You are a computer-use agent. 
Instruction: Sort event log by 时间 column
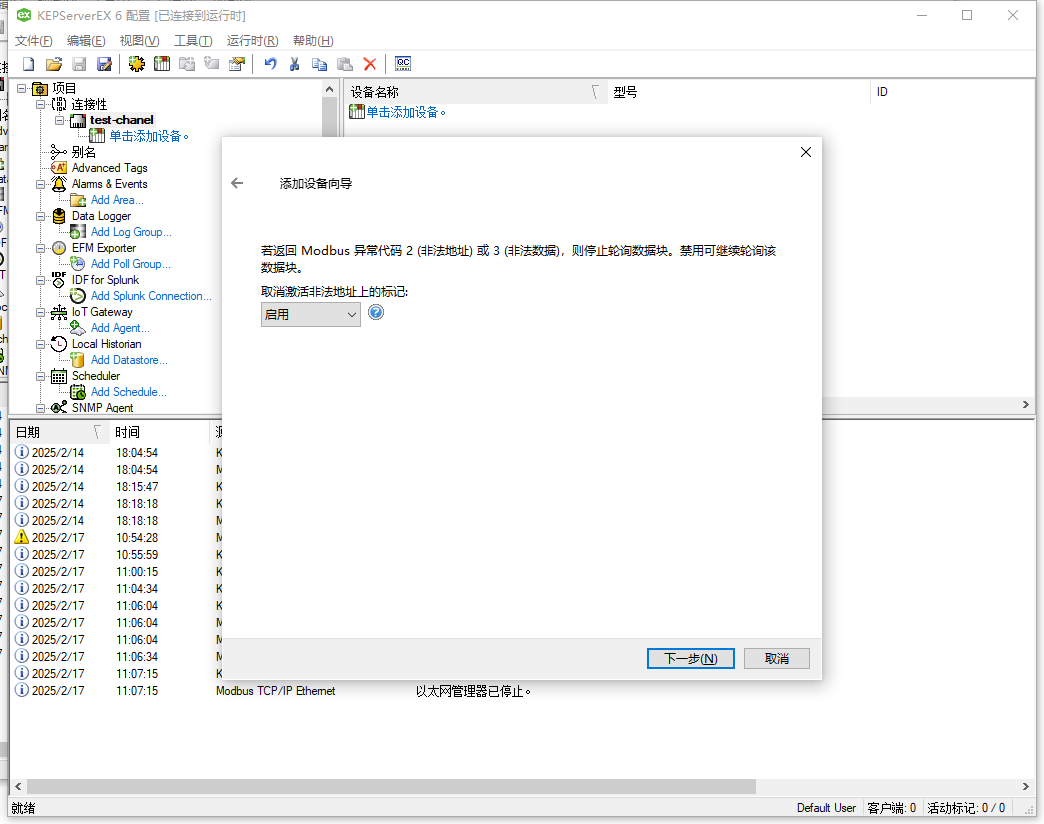pos(159,432)
